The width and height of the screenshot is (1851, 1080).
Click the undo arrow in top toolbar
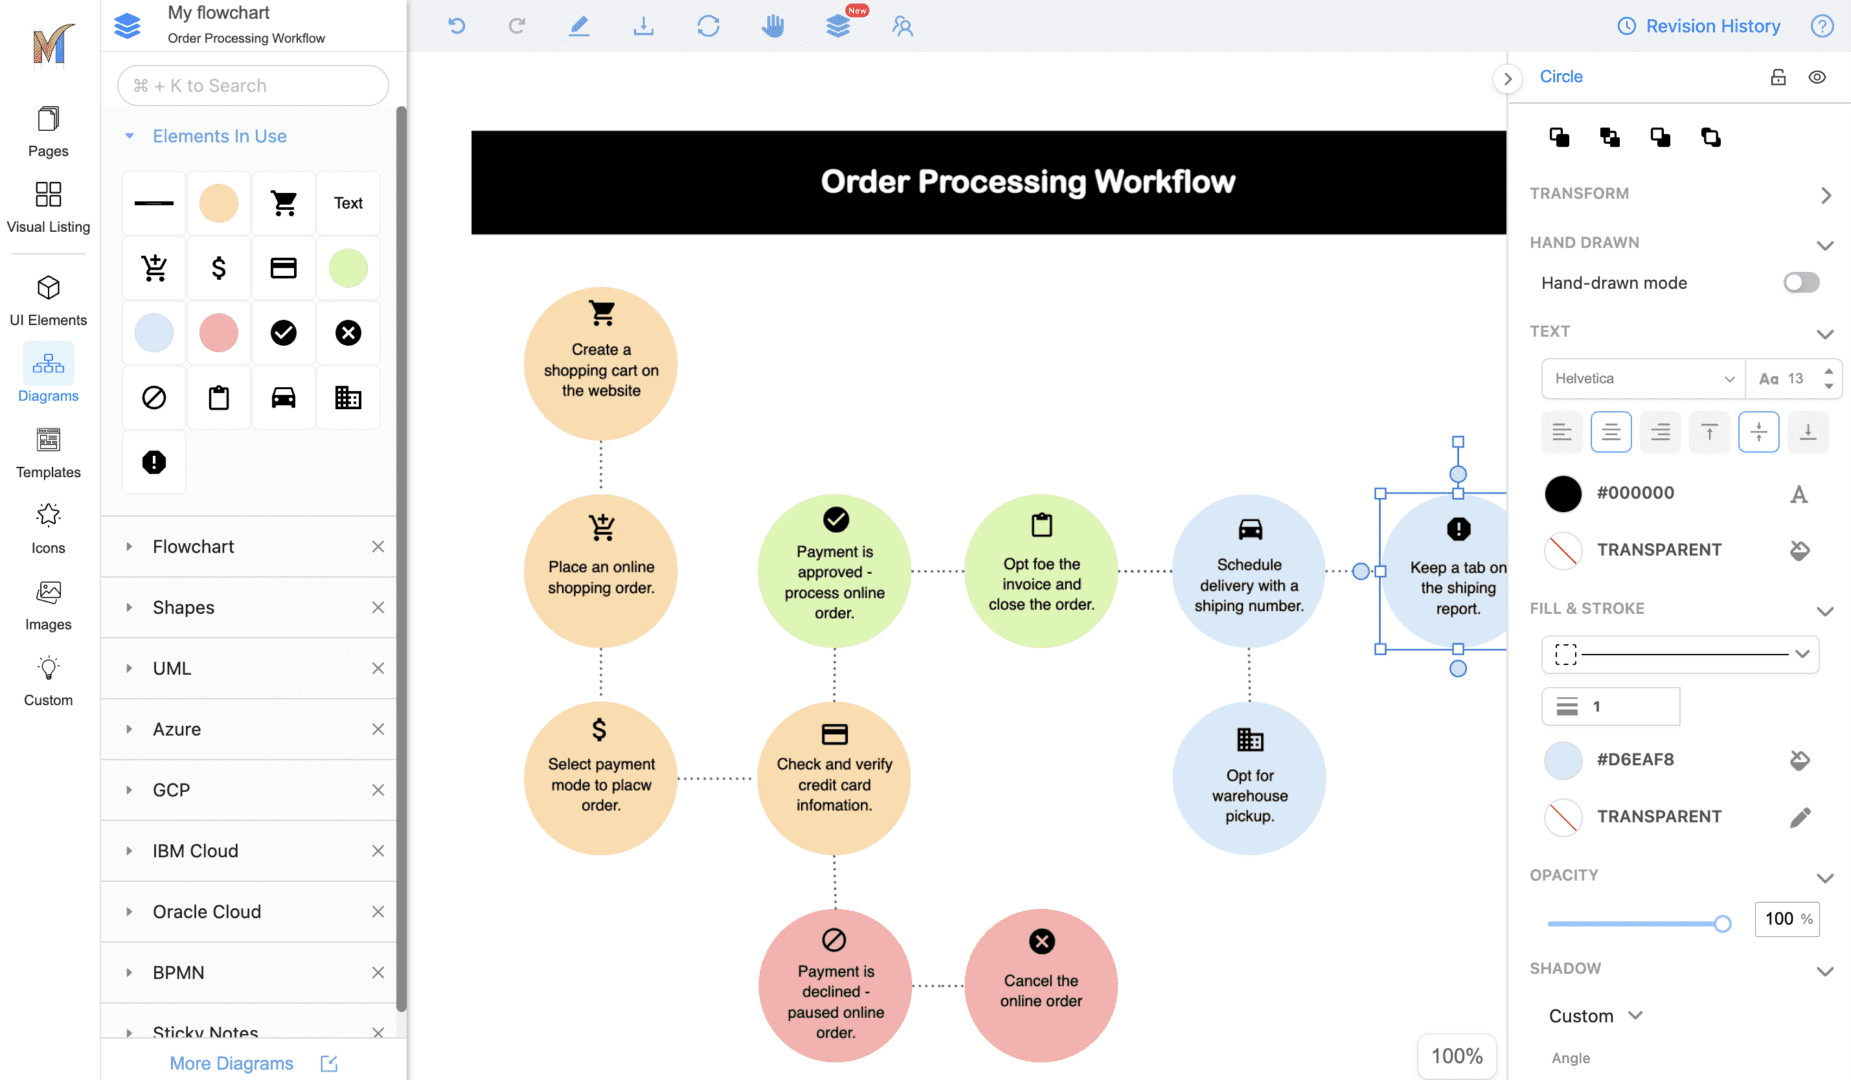pyautogui.click(x=457, y=26)
